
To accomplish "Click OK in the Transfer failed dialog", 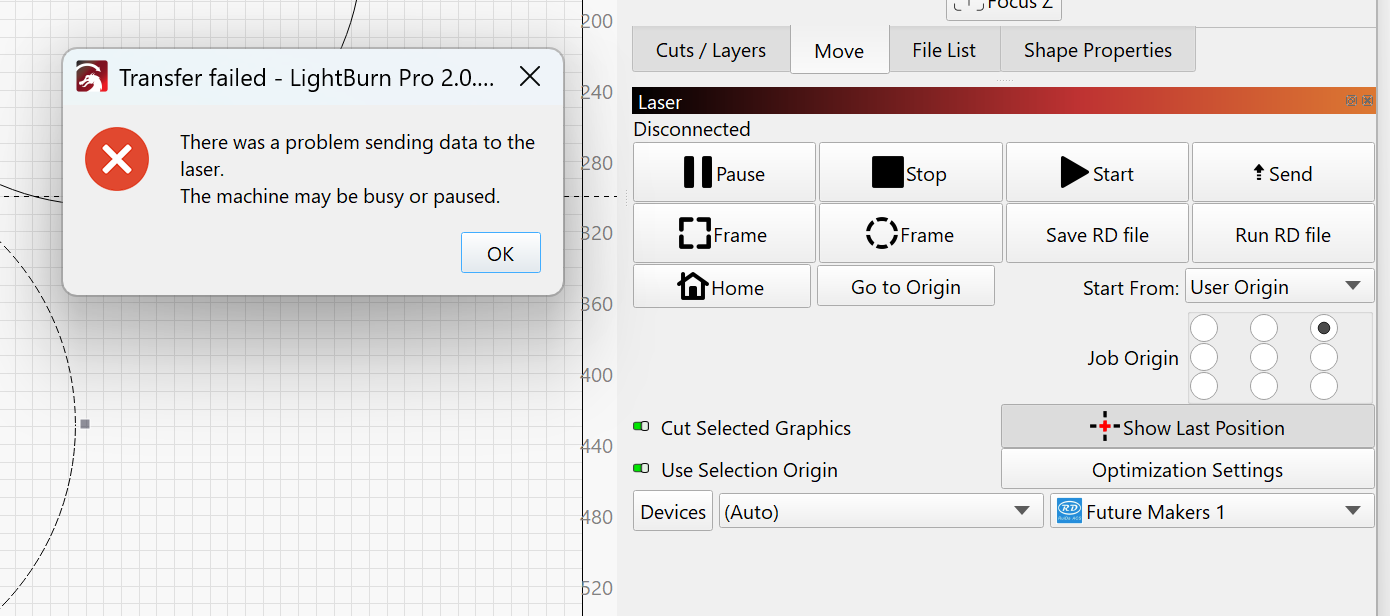I will point(500,253).
